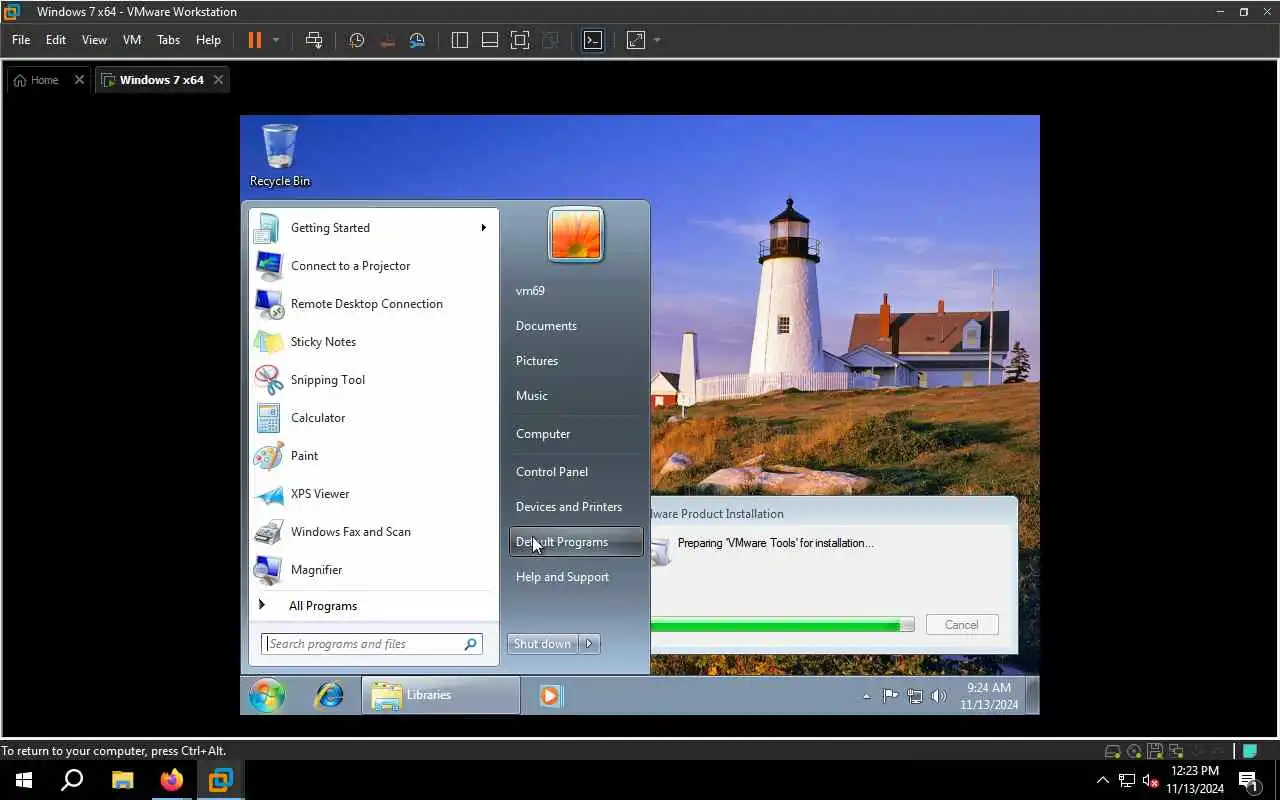Open Documents from the Start menu
Viewport: 1280px width, 800px height.
point(576,326)
